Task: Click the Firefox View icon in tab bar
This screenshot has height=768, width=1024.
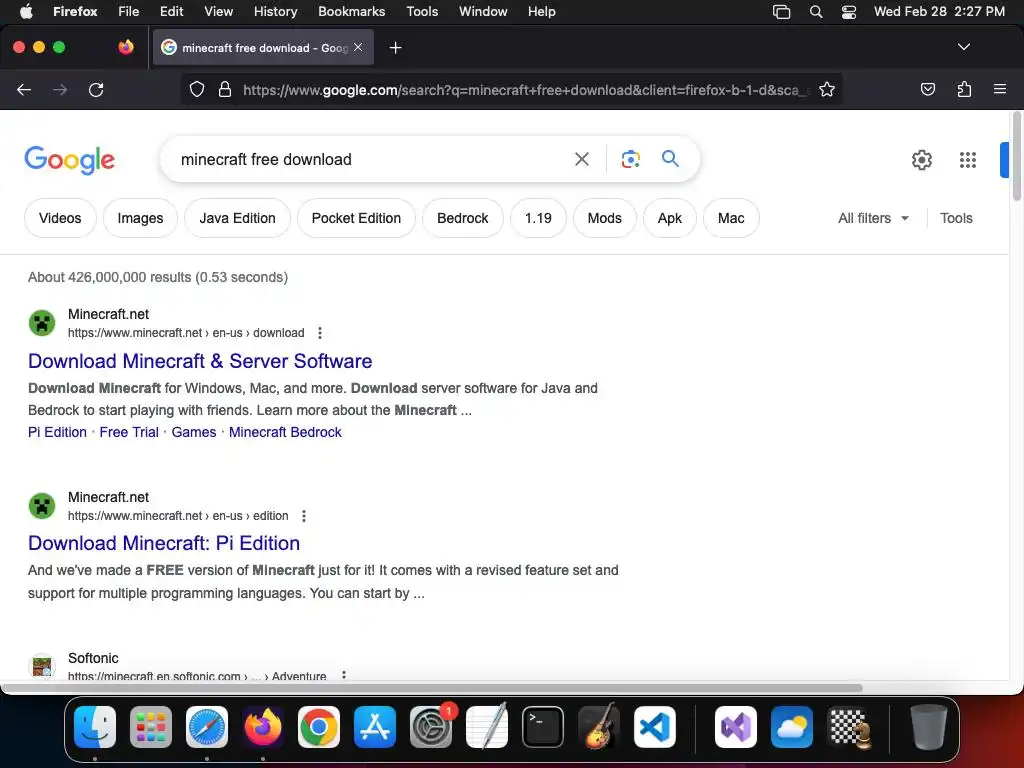Action: click(x=126, y=47)
